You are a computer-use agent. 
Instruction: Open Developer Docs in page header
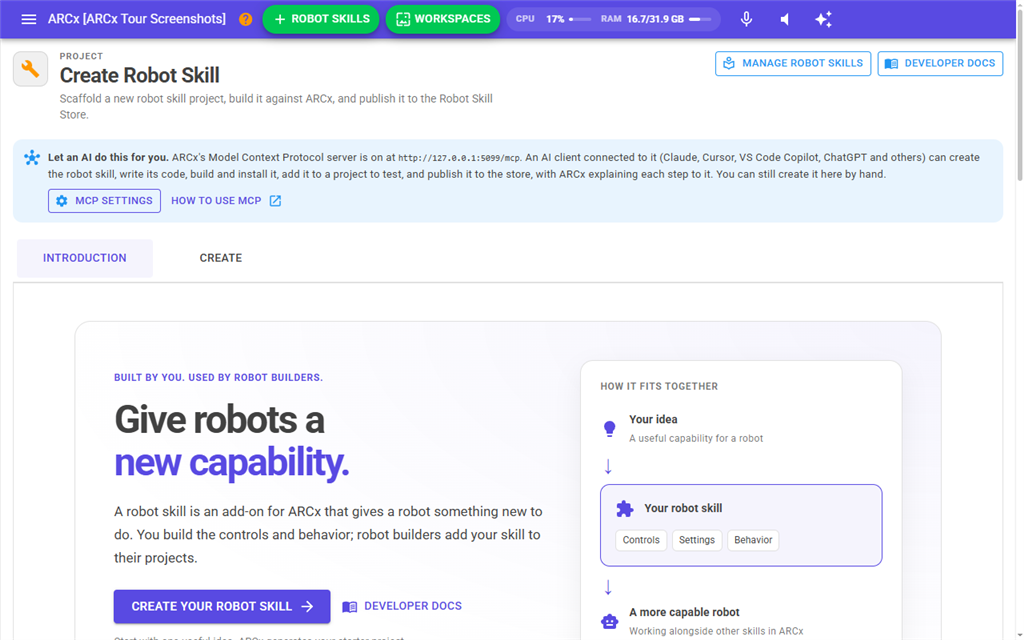coord(940,63)
